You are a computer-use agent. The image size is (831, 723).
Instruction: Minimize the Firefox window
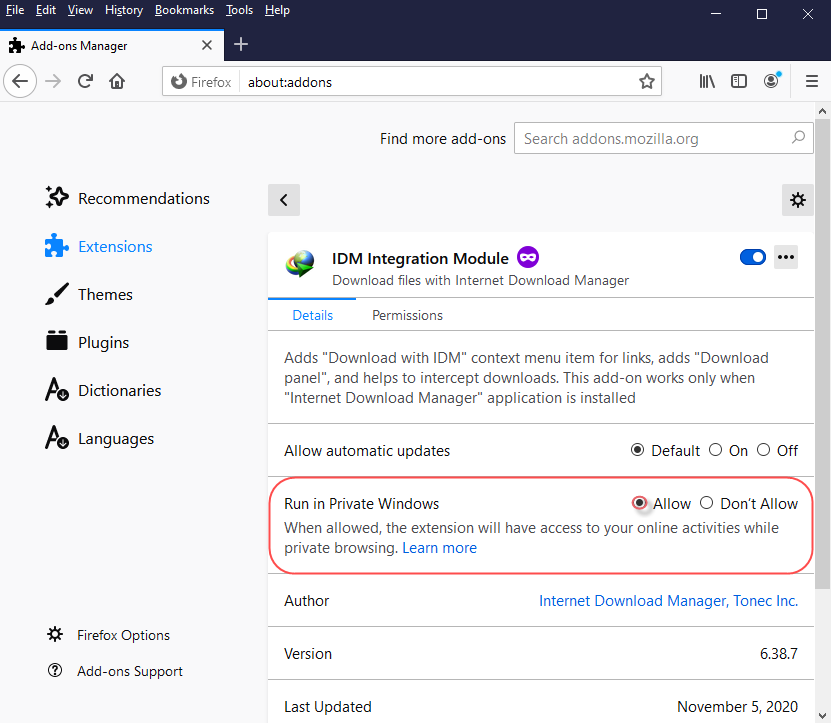(x=716, y=14)
